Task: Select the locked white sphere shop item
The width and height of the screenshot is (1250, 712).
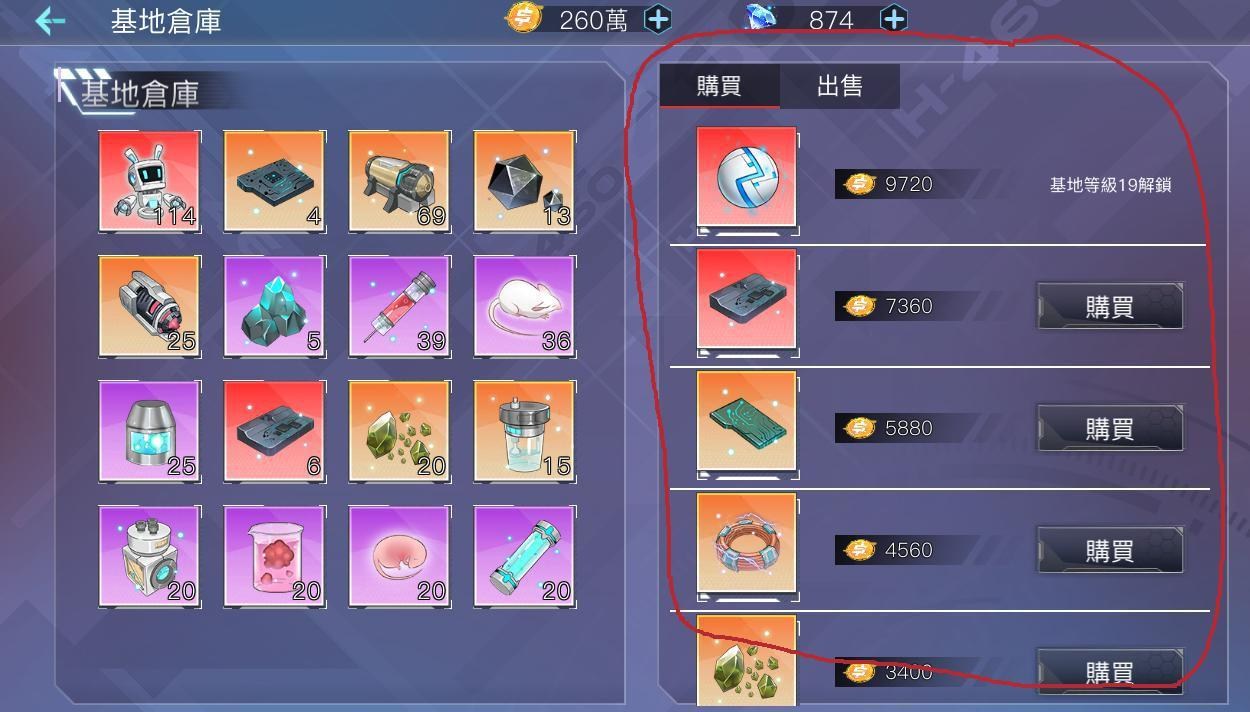Action: point(747,179)
